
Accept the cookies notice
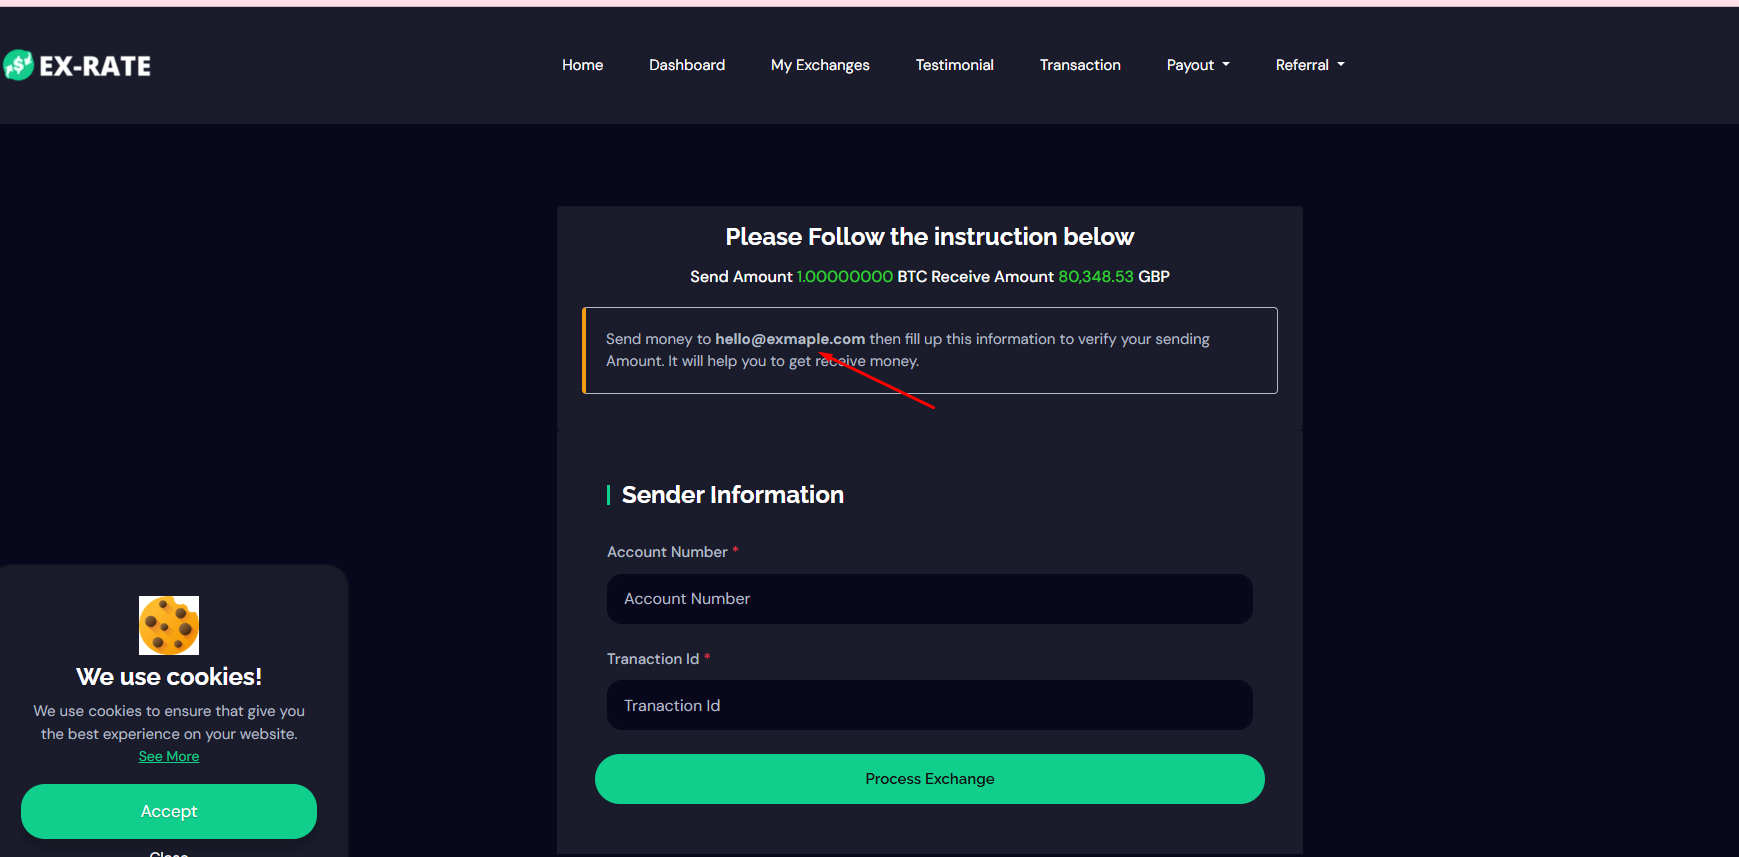click(169, 811)
